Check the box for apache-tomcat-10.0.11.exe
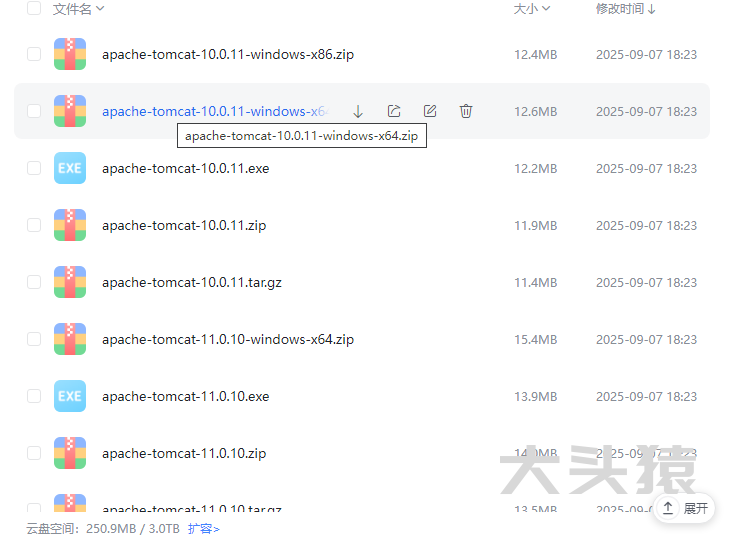730x540 pixels. tap(34, 168)
